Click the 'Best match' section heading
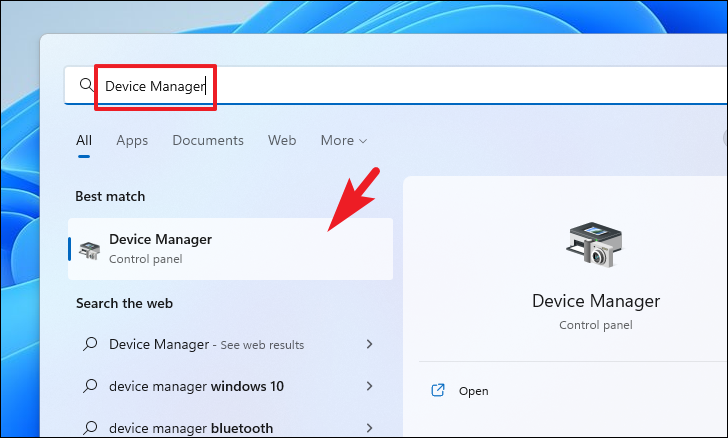The height and width of the screenshot is (438, 728). click(x=110, y=196)
